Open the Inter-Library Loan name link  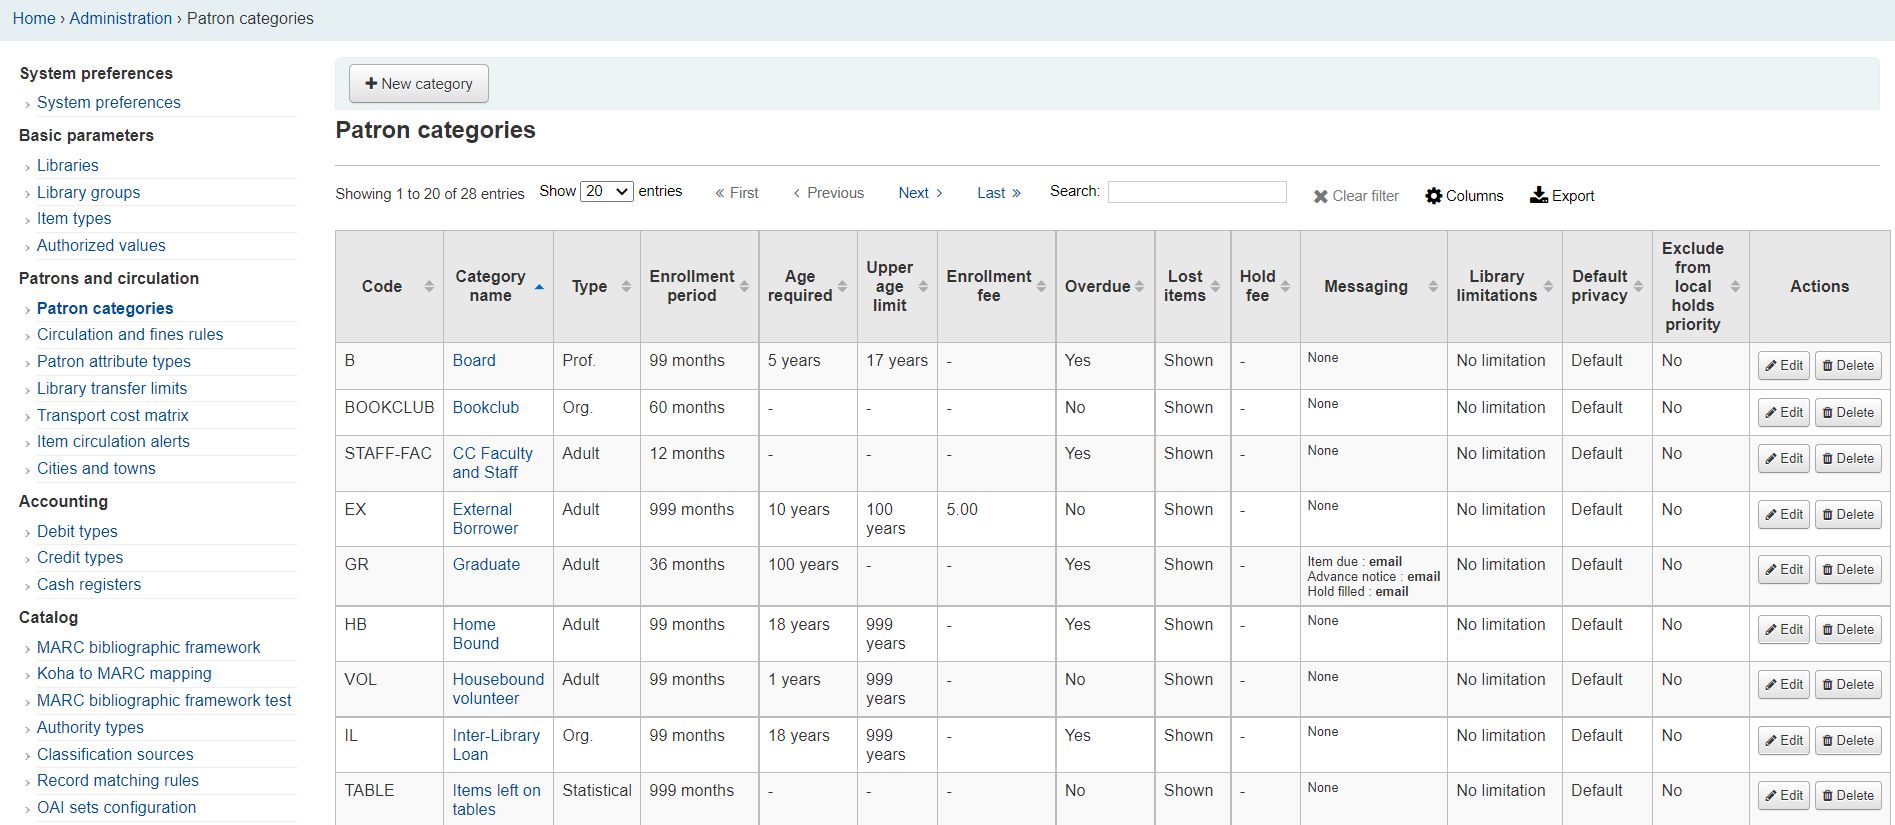[496, 745]
